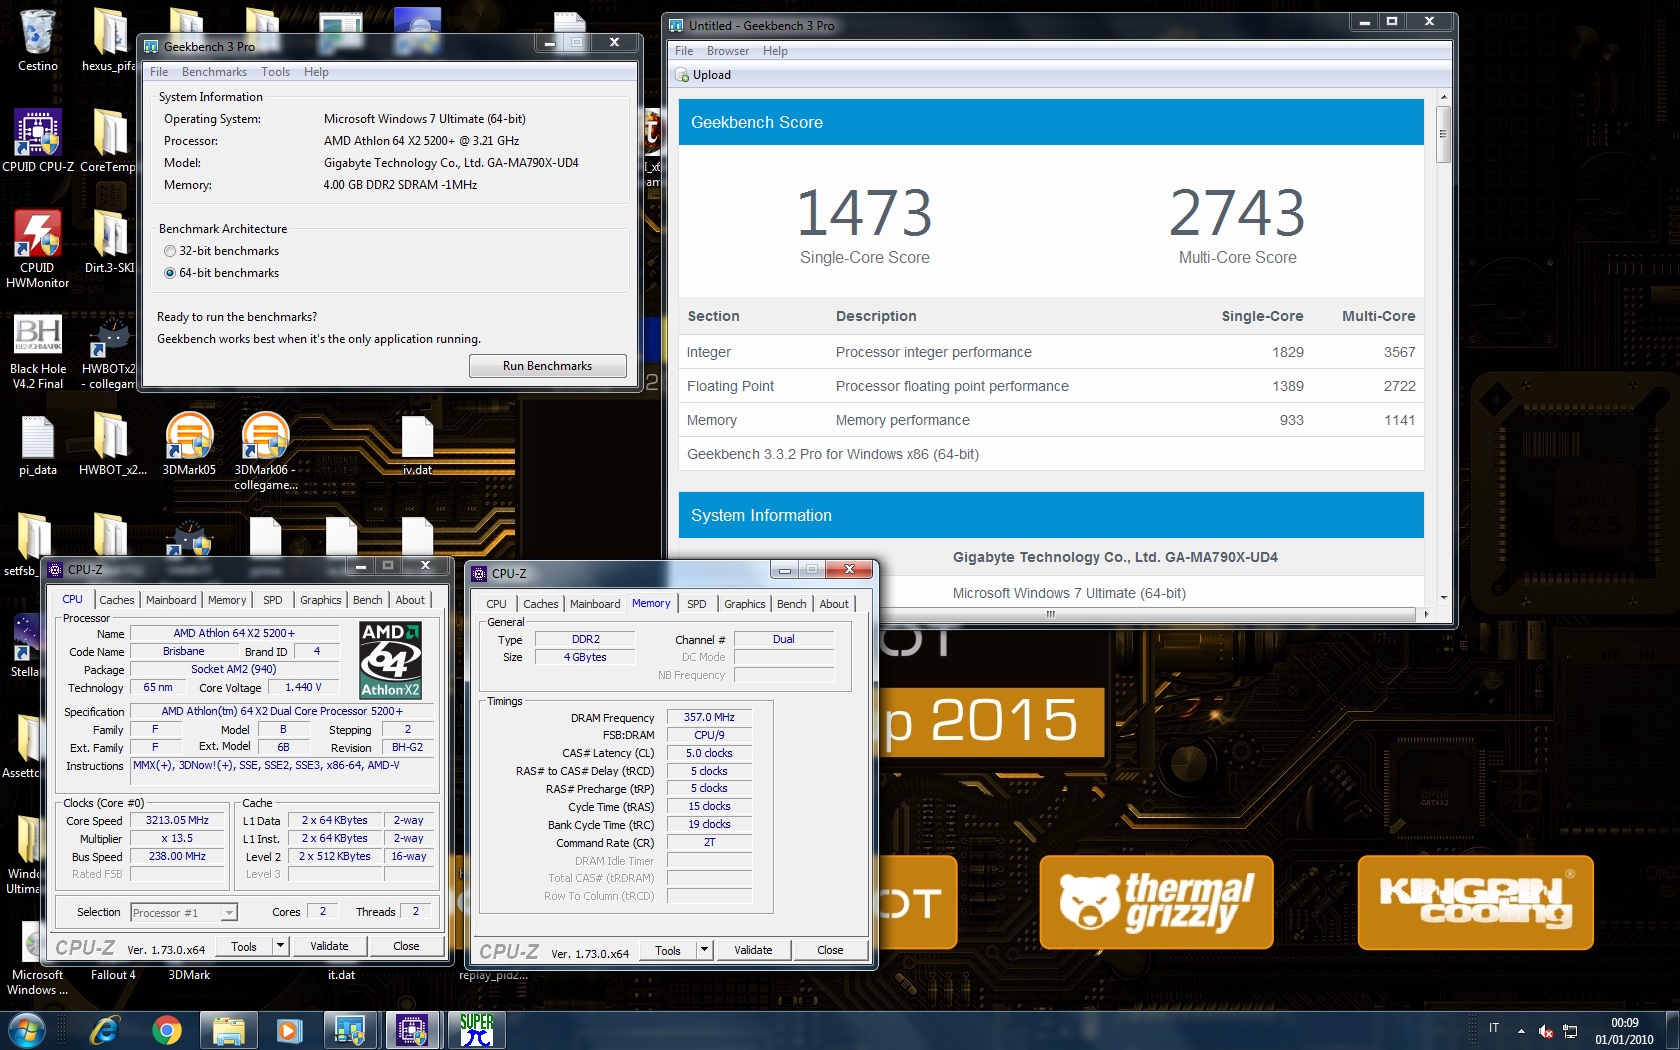1680x1050 pixels.
Task: Open Help menu in Geekbench results window
Action: pos(775,51)
